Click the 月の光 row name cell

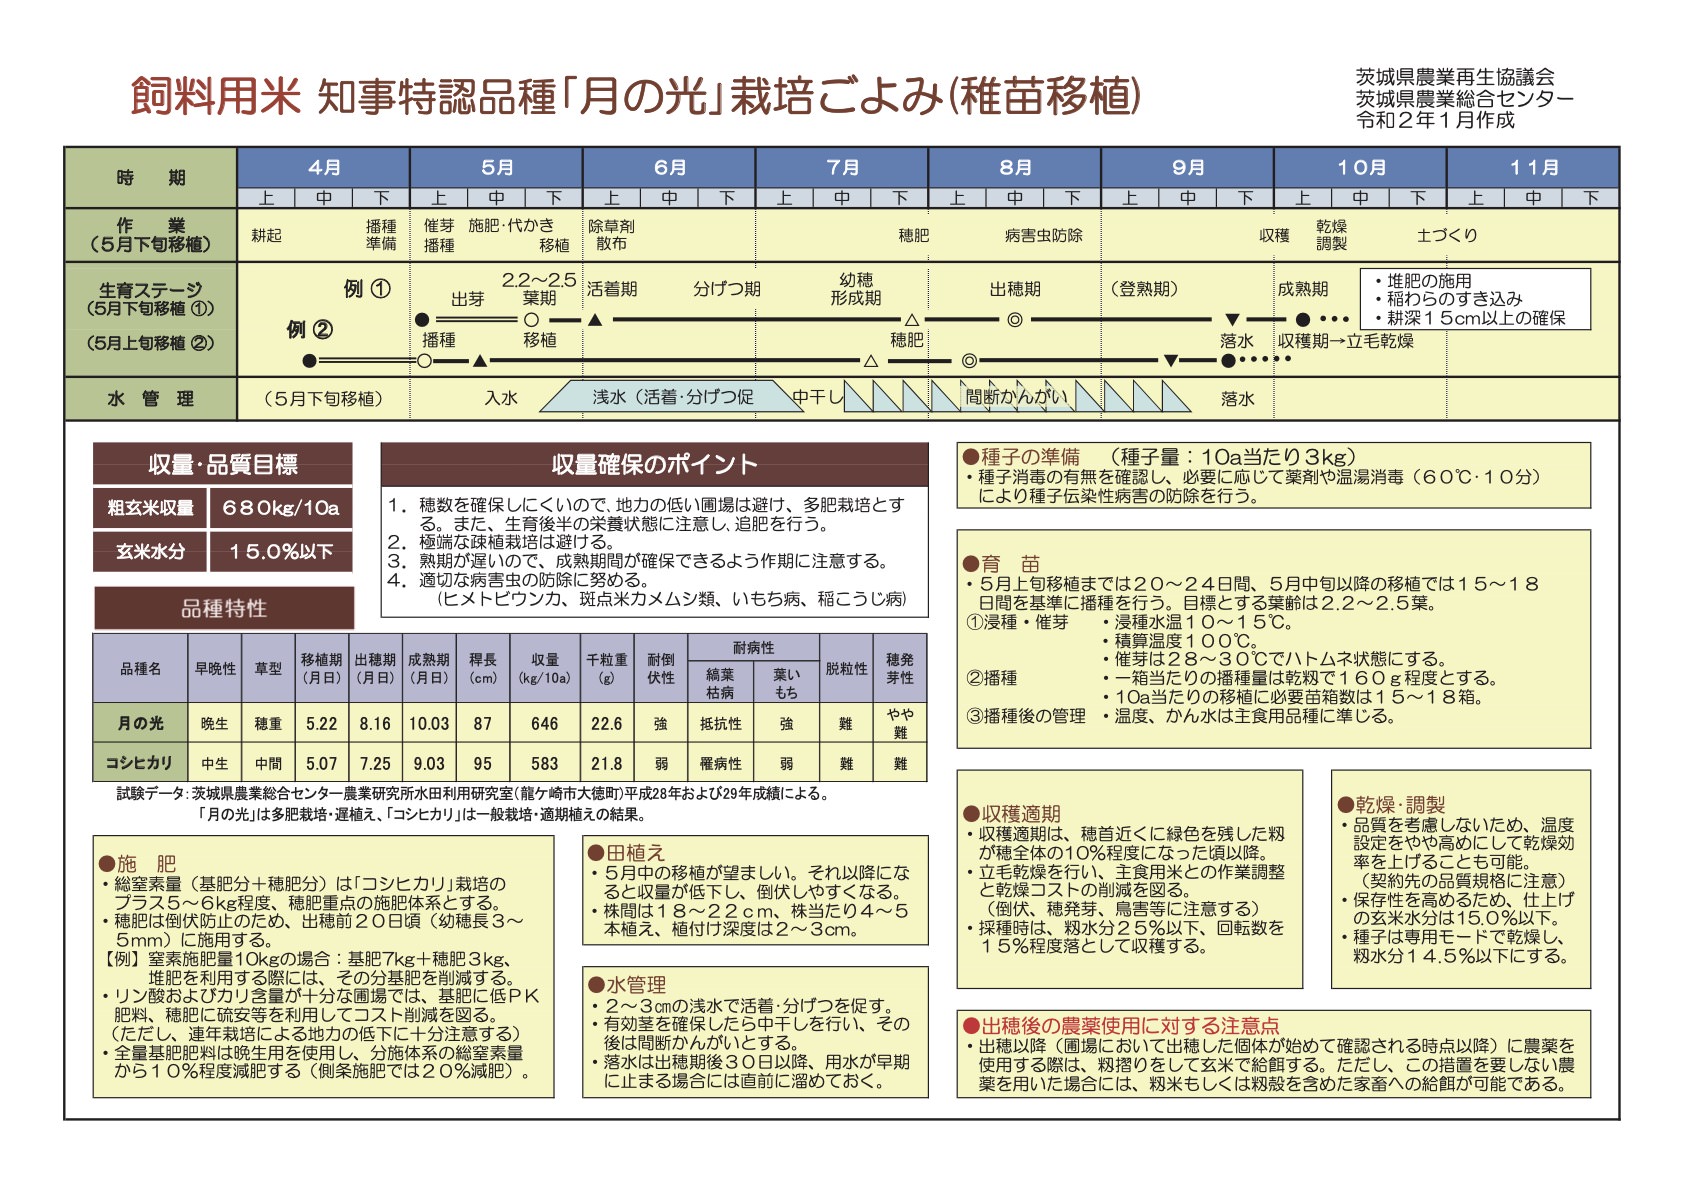point(140,723)
